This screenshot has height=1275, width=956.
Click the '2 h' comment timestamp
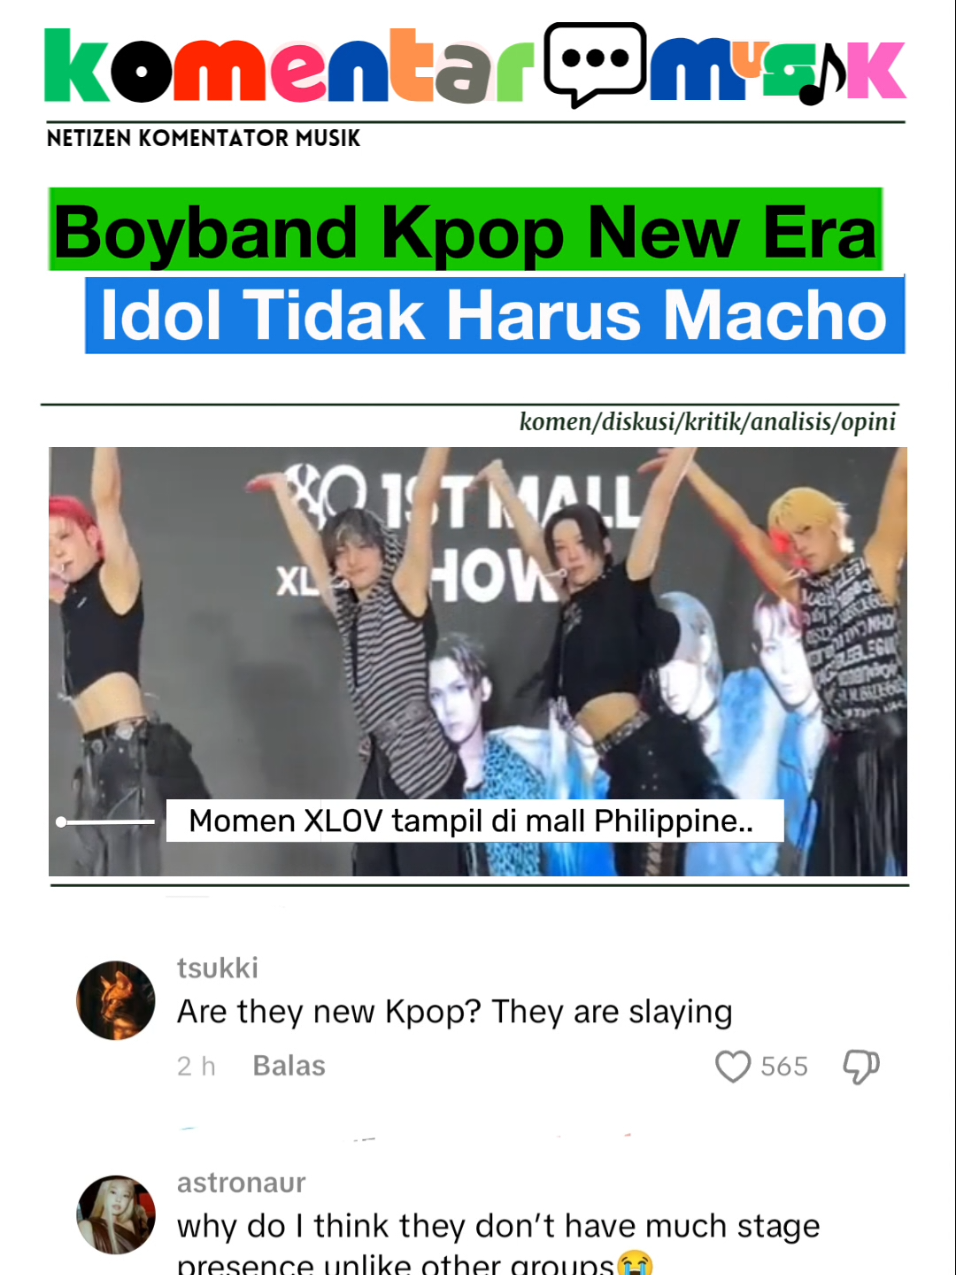pos(196,1066)
